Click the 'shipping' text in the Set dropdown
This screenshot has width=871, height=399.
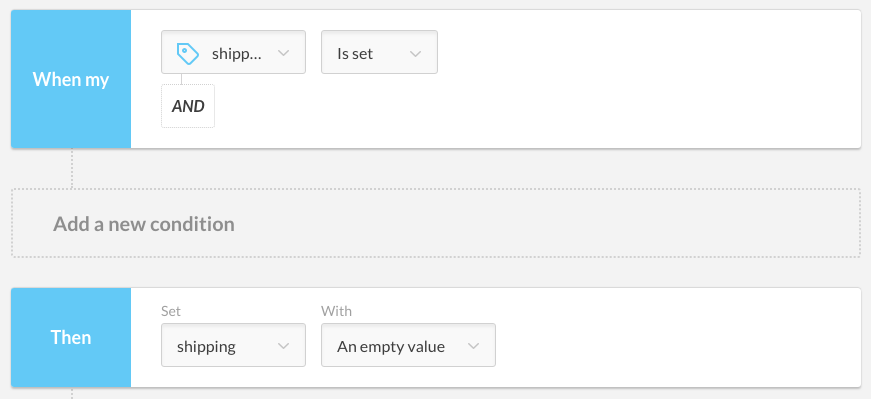click(x=206, y=347)
